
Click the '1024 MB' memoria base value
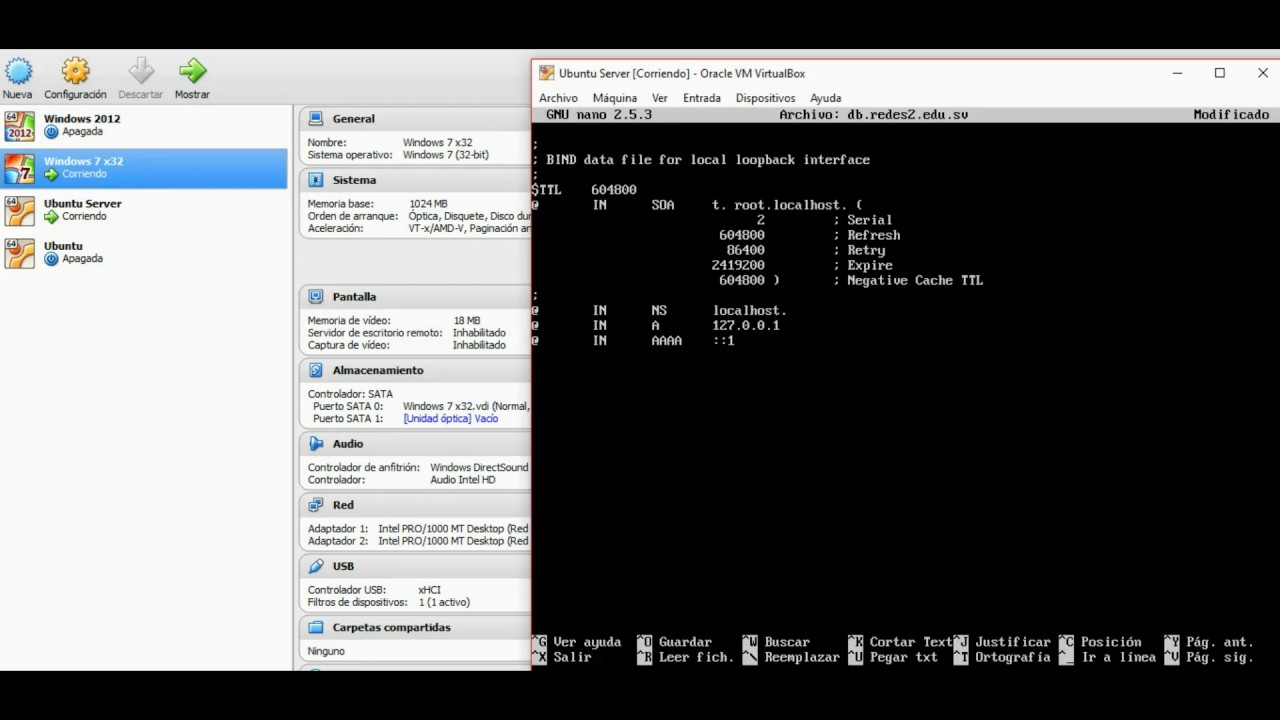pyautogui.click(x=428, y=204)
